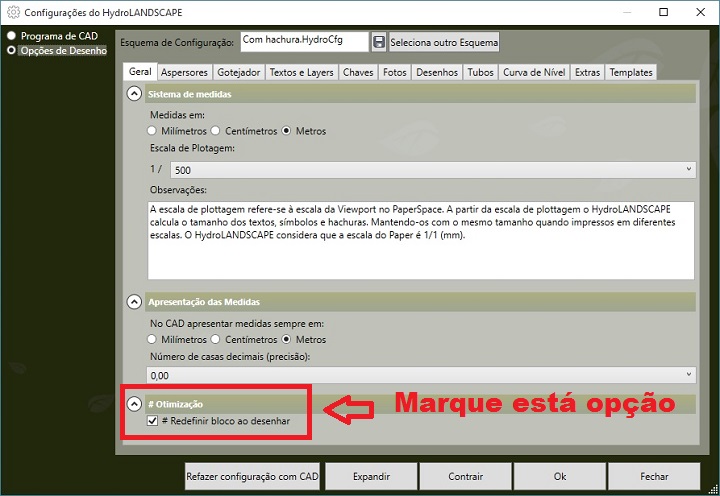
Task: Click the Esquema de Configuração name field
Action: (304, 42)
